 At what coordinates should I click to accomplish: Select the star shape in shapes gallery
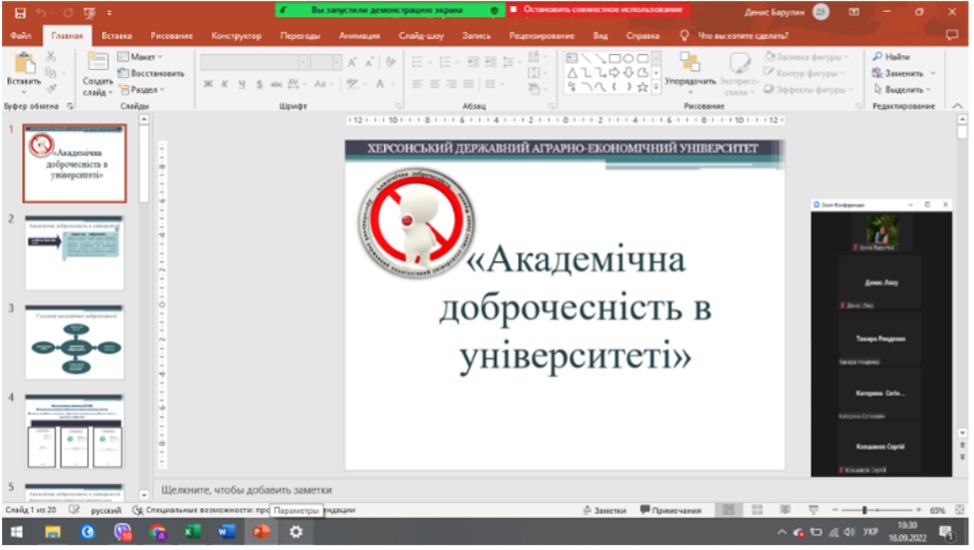pyautogui.click(x=642, y=87)
